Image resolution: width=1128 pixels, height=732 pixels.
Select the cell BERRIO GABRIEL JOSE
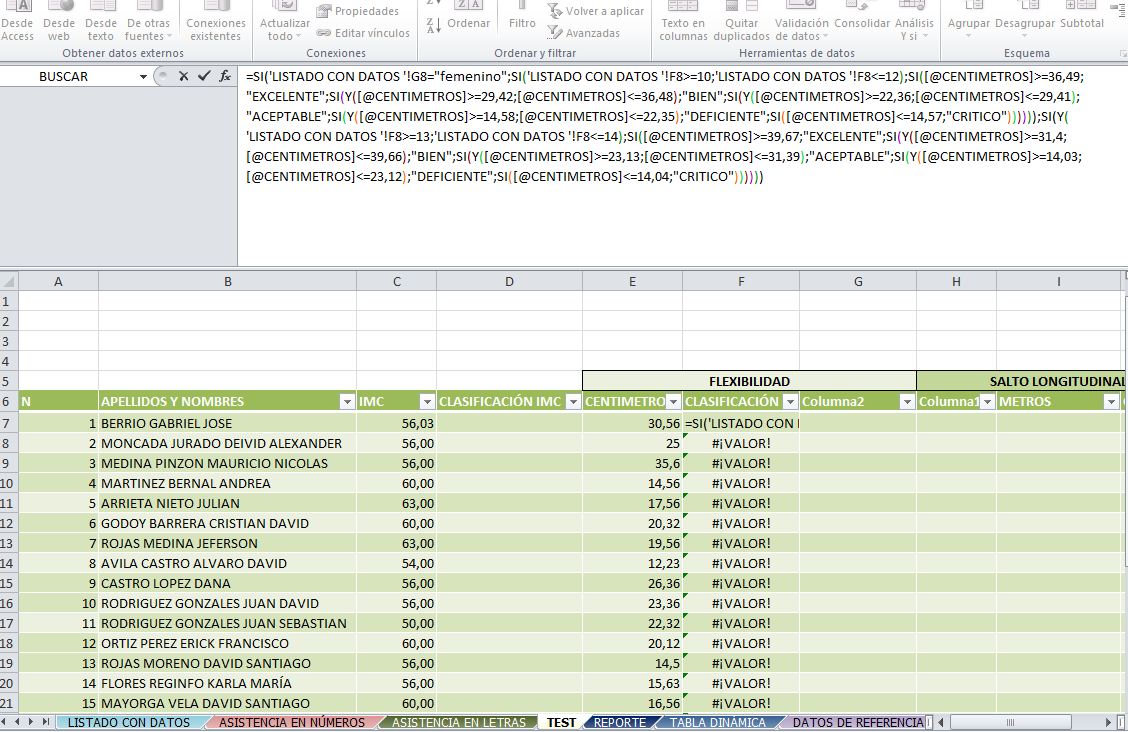coord(227,424)
